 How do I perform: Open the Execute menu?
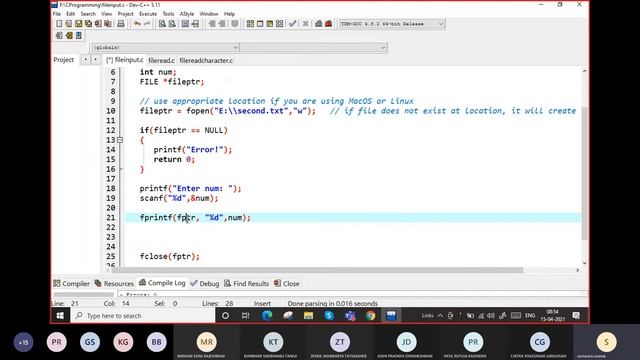click(148, 14)
